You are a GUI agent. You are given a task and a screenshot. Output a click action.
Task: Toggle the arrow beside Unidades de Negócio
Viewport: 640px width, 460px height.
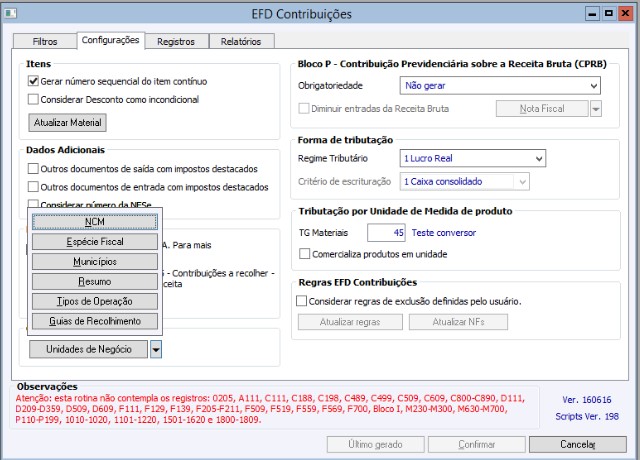click(x=156, y=349)
